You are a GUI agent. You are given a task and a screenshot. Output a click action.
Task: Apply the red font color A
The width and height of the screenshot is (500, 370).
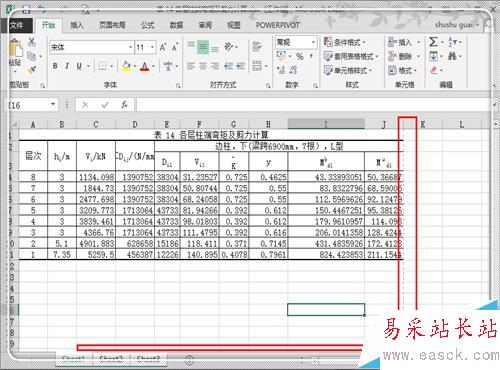(144, 66)
